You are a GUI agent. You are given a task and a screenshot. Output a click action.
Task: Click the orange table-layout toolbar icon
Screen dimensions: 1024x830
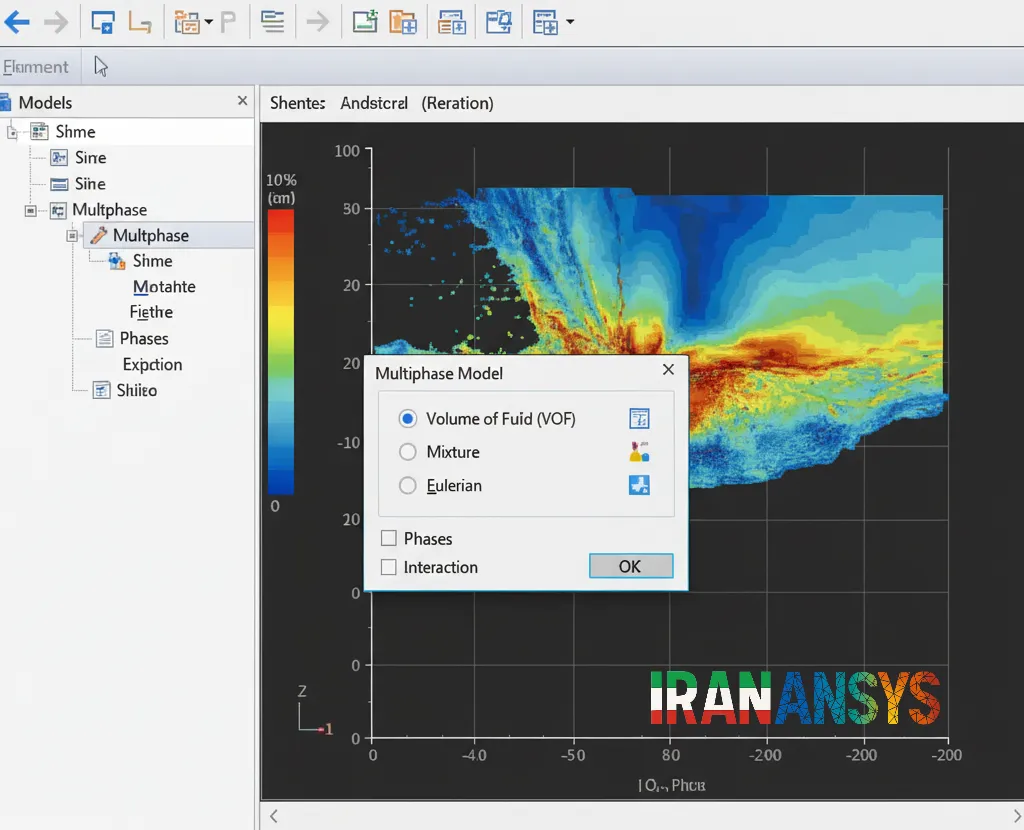451,22
